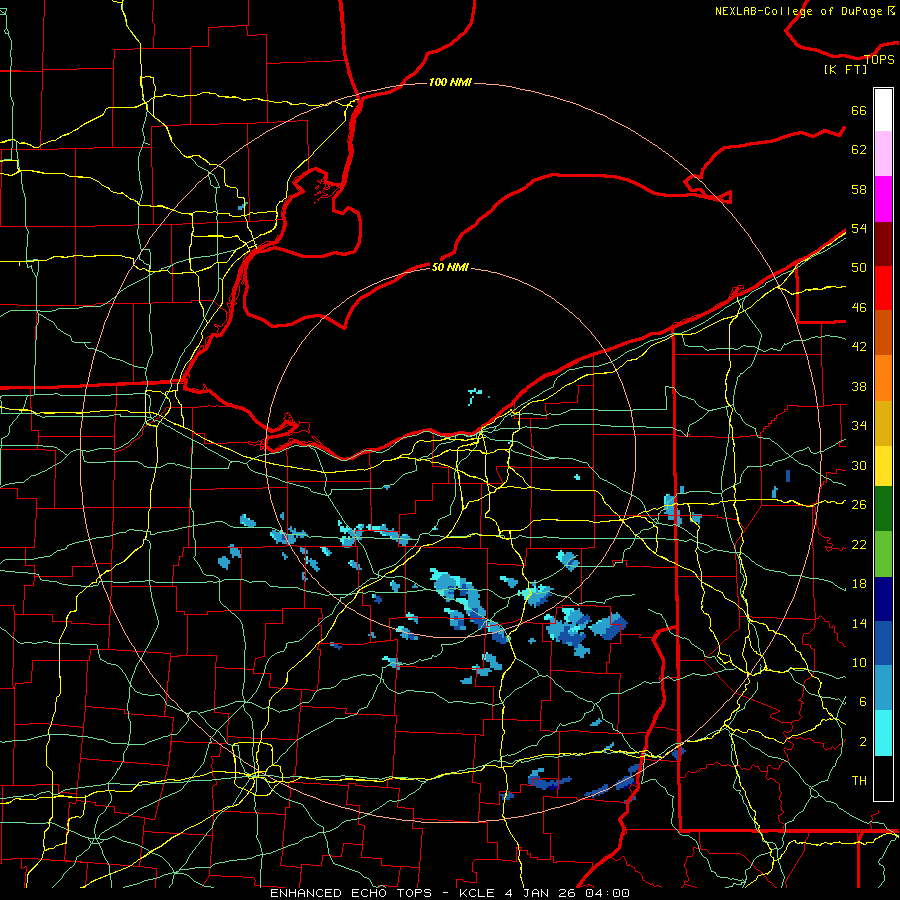This screenshot has width=900, height=900.
Task: Click legend value 2
Action: [x=862, y=742]
